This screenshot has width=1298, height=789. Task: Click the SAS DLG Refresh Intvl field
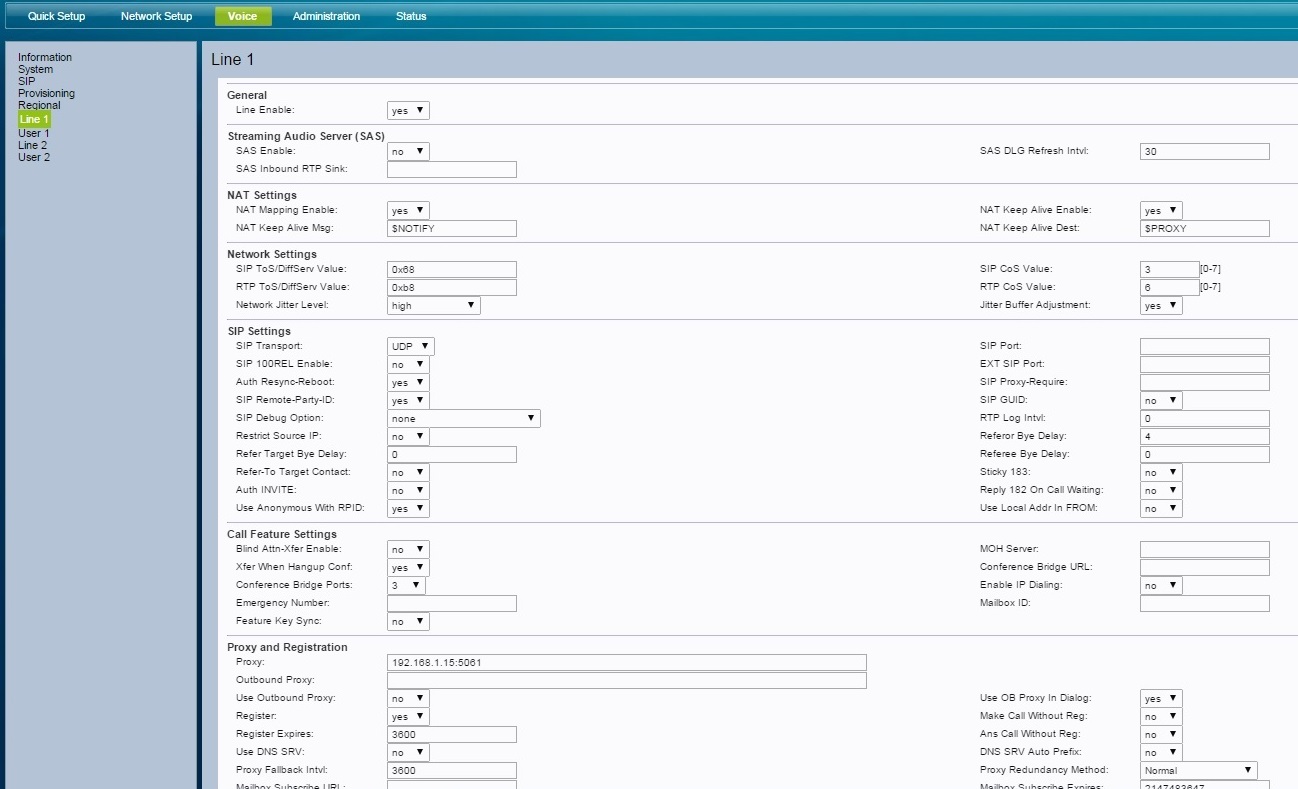1204,151
